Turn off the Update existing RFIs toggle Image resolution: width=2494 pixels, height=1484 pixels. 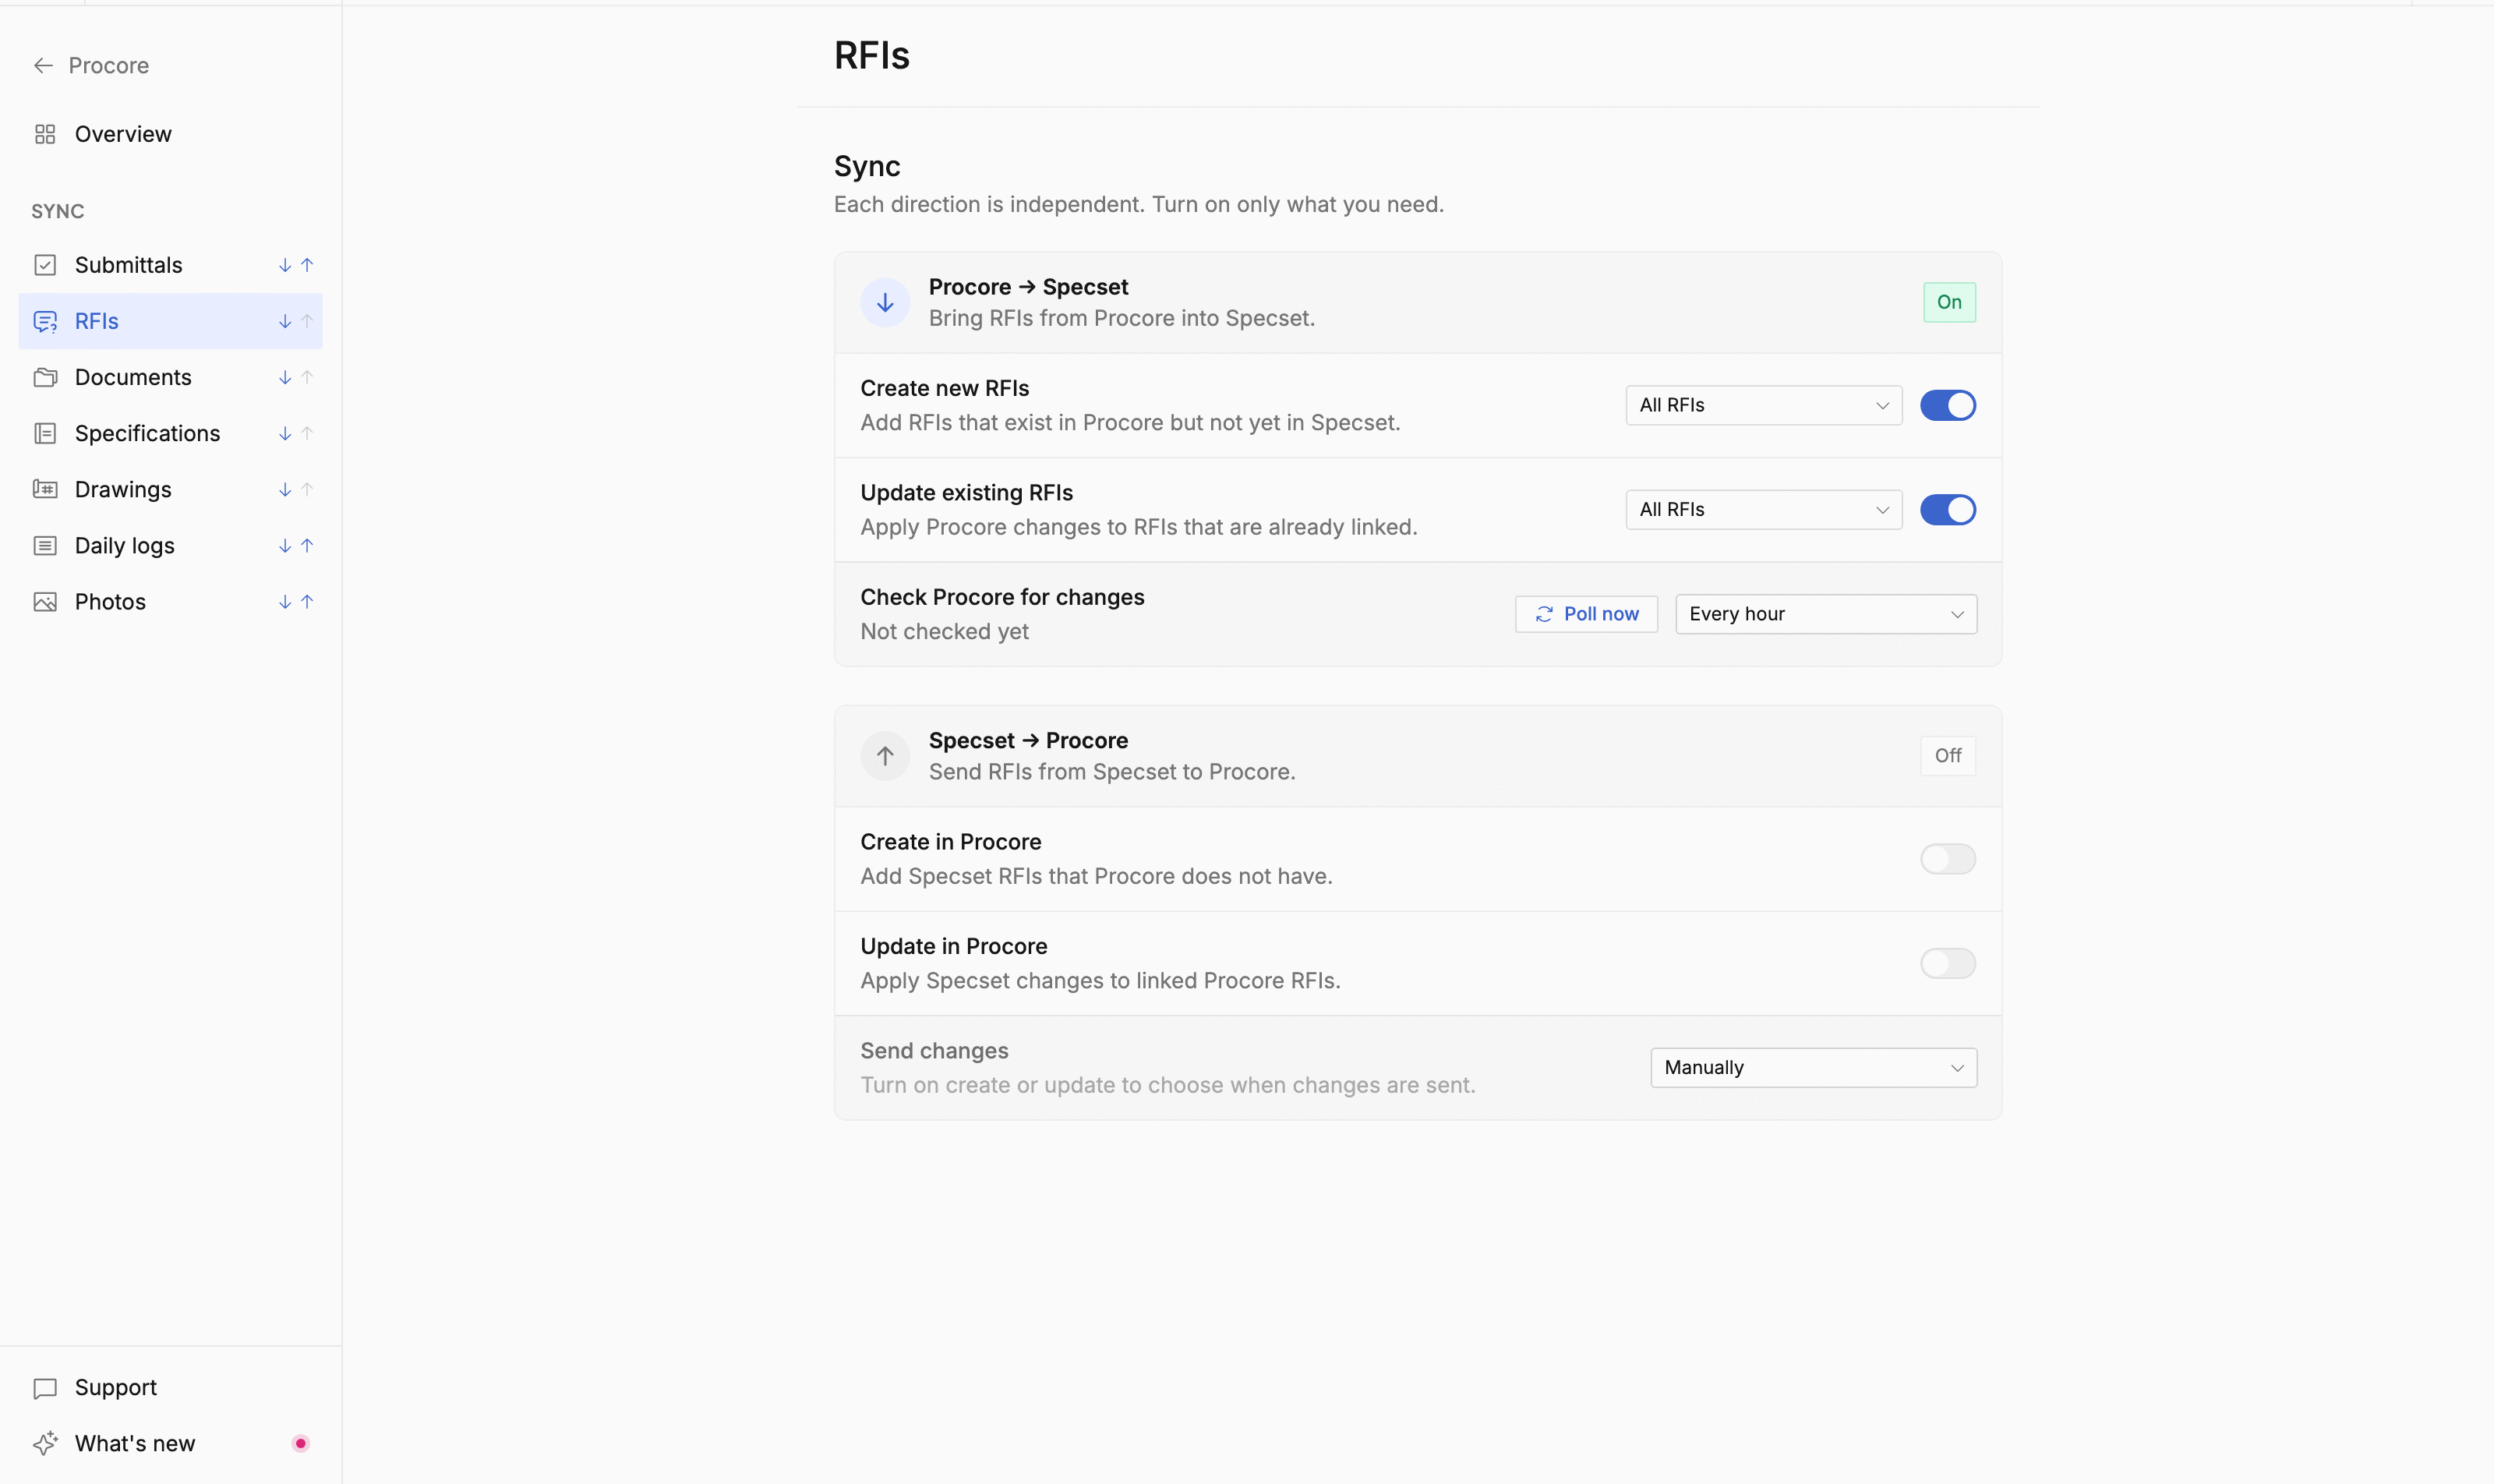[x=1947, y=510]
